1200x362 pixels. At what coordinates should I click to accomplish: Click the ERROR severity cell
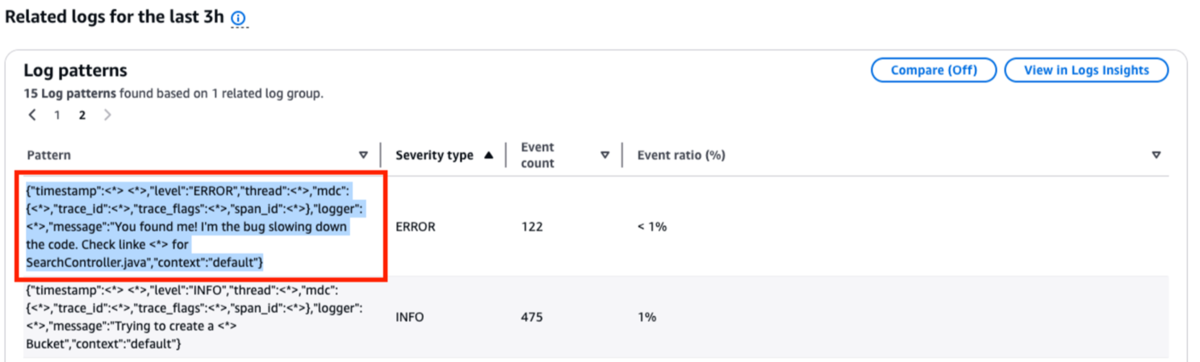pyautogui.click(x=416, y=227)
